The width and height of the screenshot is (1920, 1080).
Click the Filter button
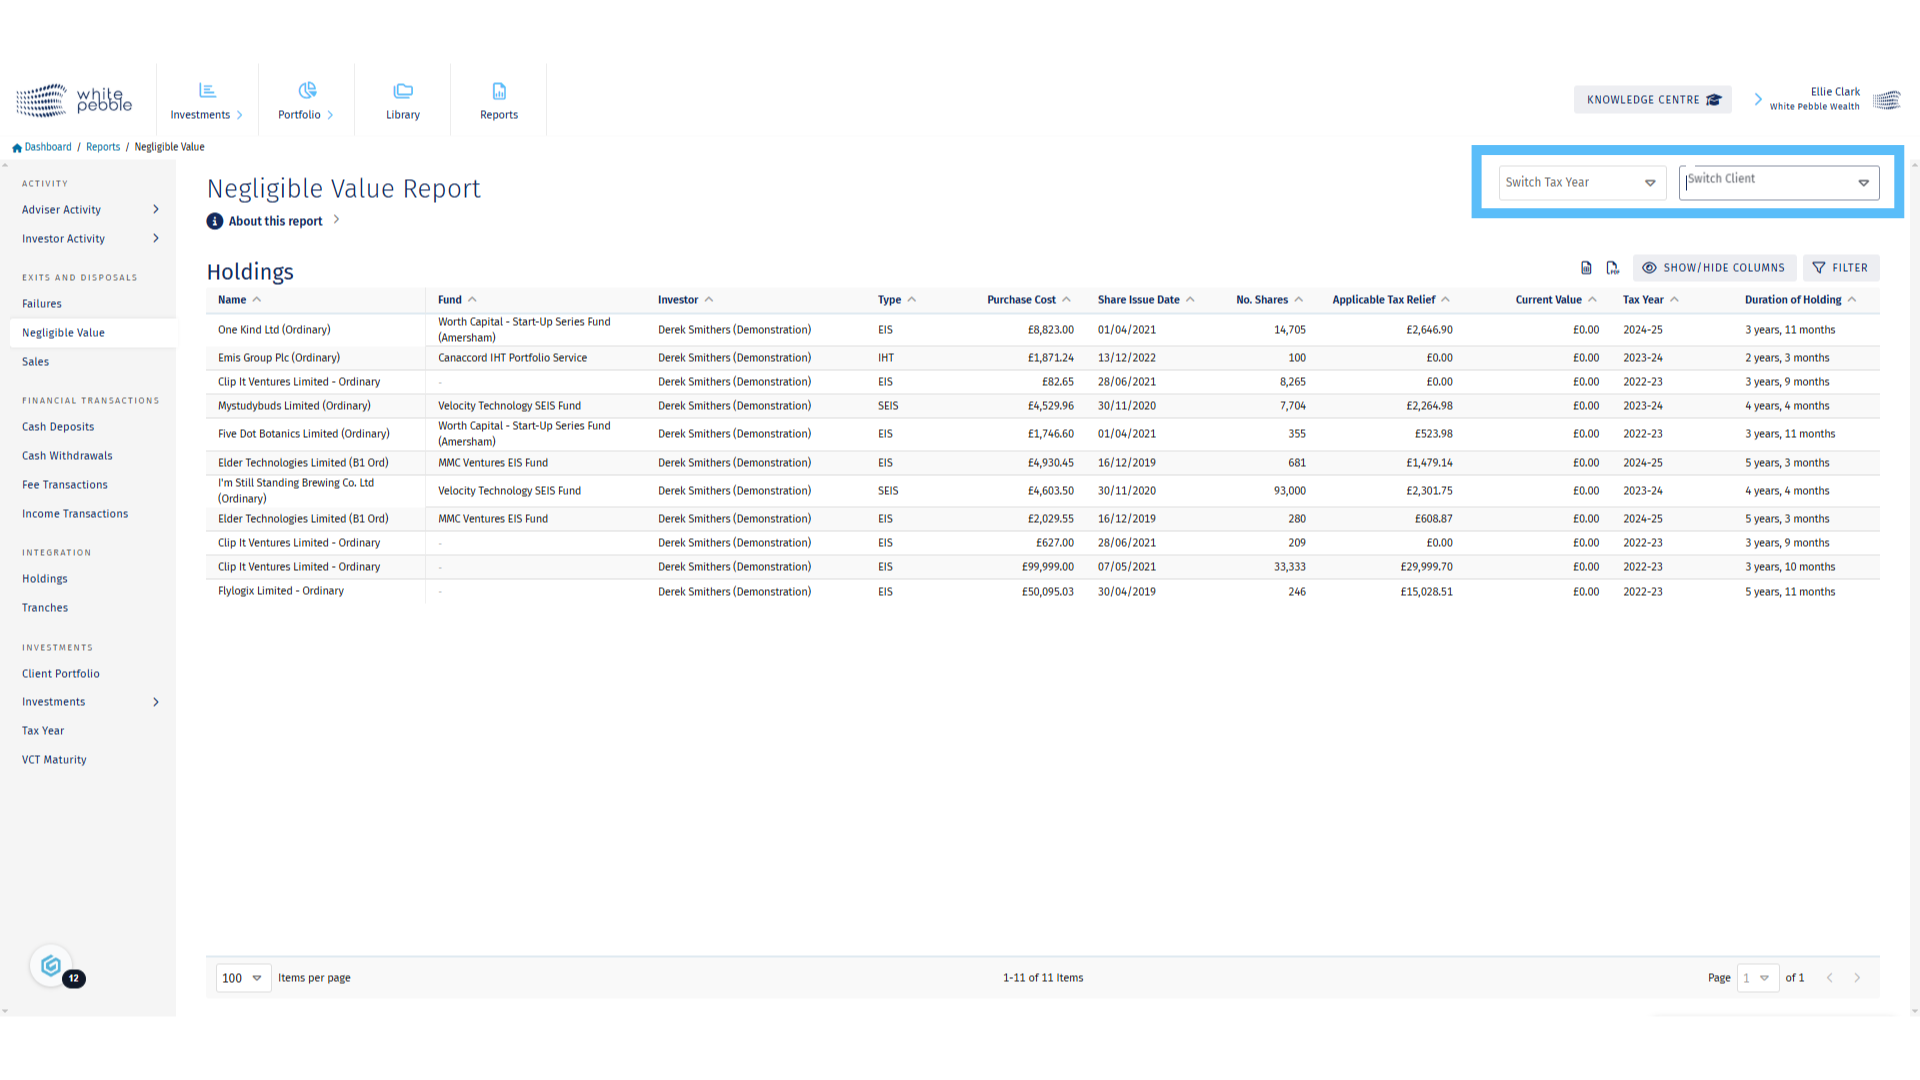pyautogui.click(x=1841, y=268)
